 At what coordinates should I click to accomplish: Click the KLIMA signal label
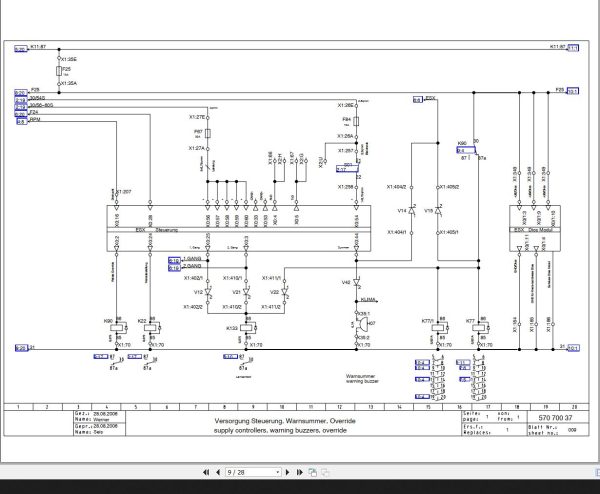pyautogui.click(x=368, y=300)
